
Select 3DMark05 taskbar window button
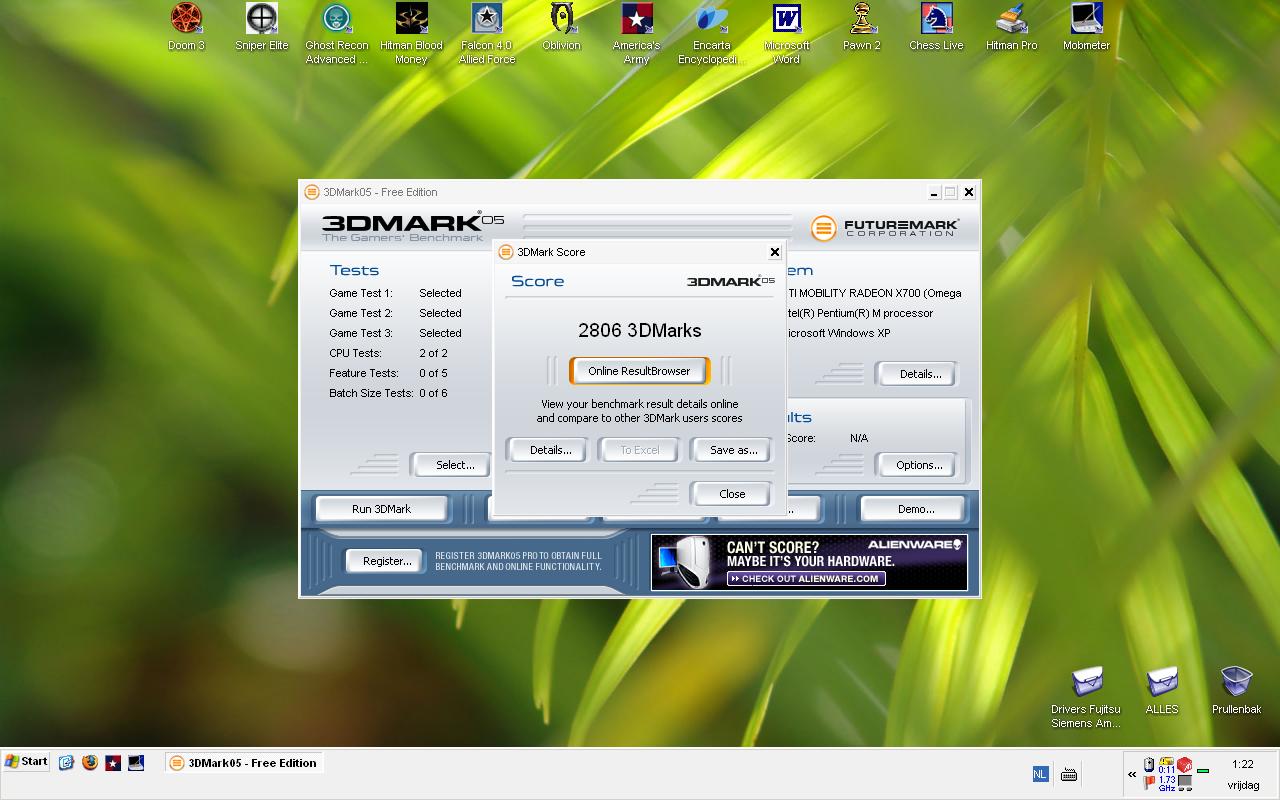(244, 763)
